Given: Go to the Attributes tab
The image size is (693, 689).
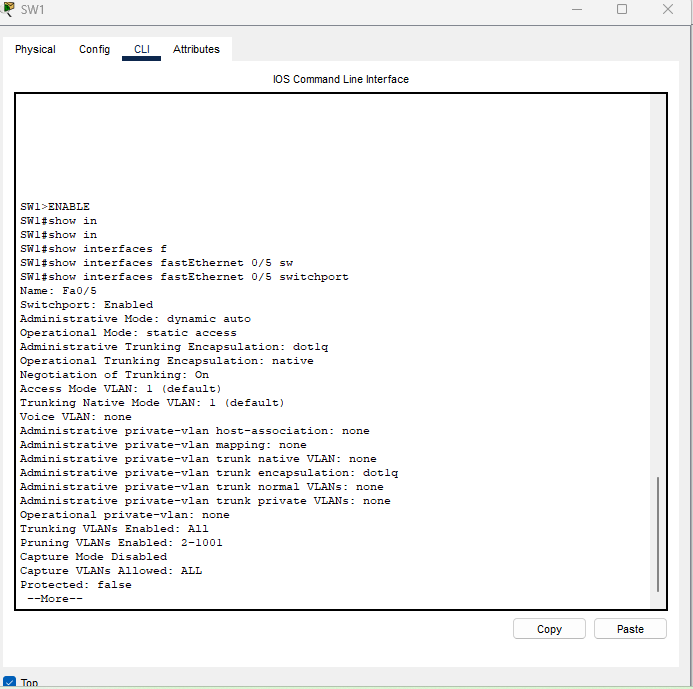Looking at the screenshot, I should point(196,49).
